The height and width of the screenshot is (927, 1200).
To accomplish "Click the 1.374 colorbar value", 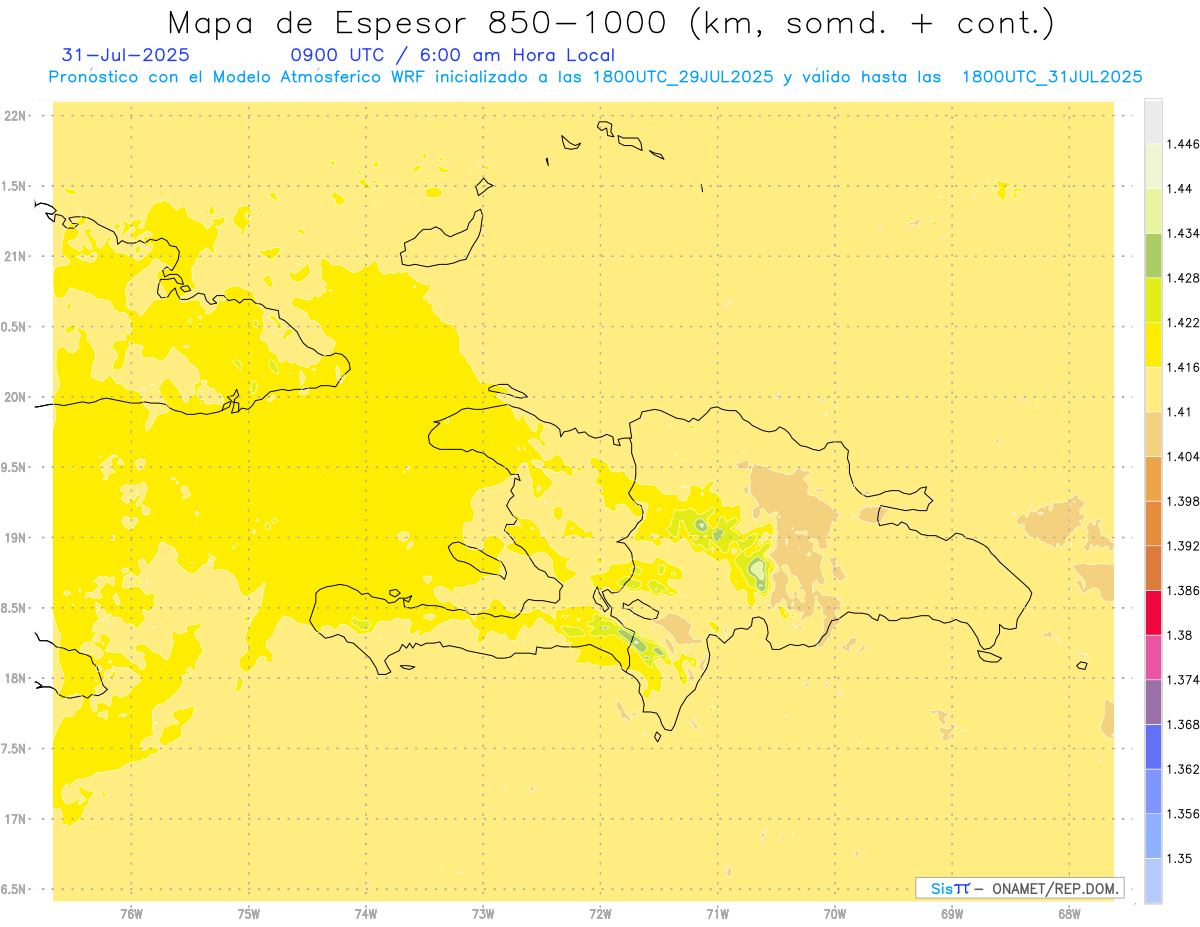I will coord(1184,680).
